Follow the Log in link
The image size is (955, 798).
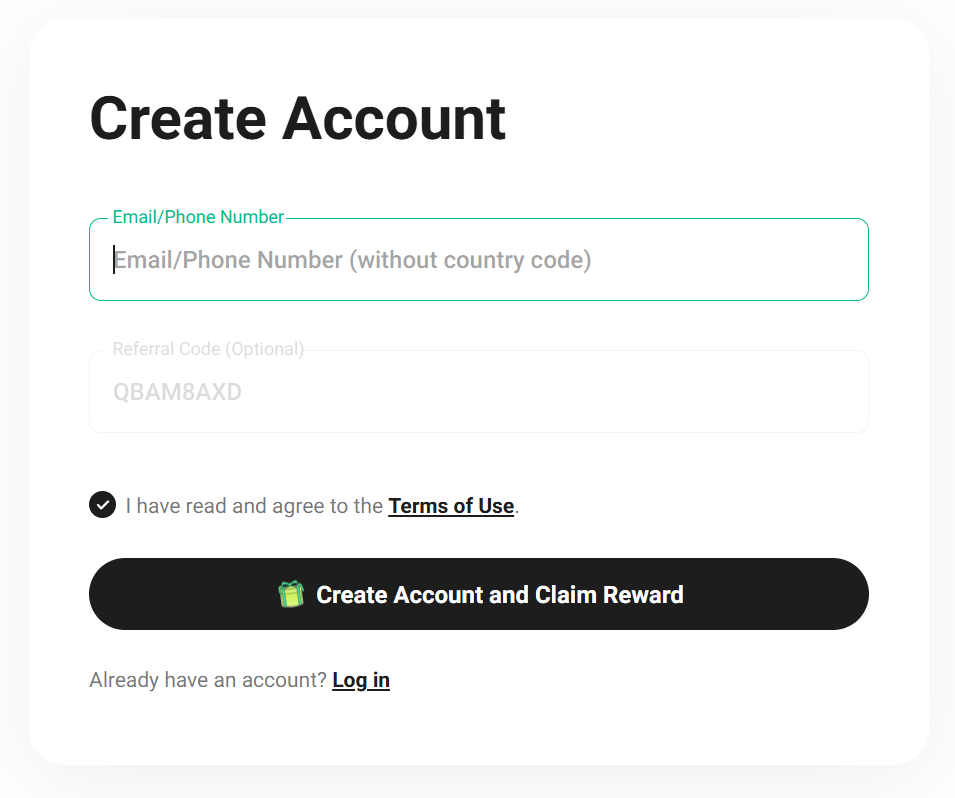361,681
